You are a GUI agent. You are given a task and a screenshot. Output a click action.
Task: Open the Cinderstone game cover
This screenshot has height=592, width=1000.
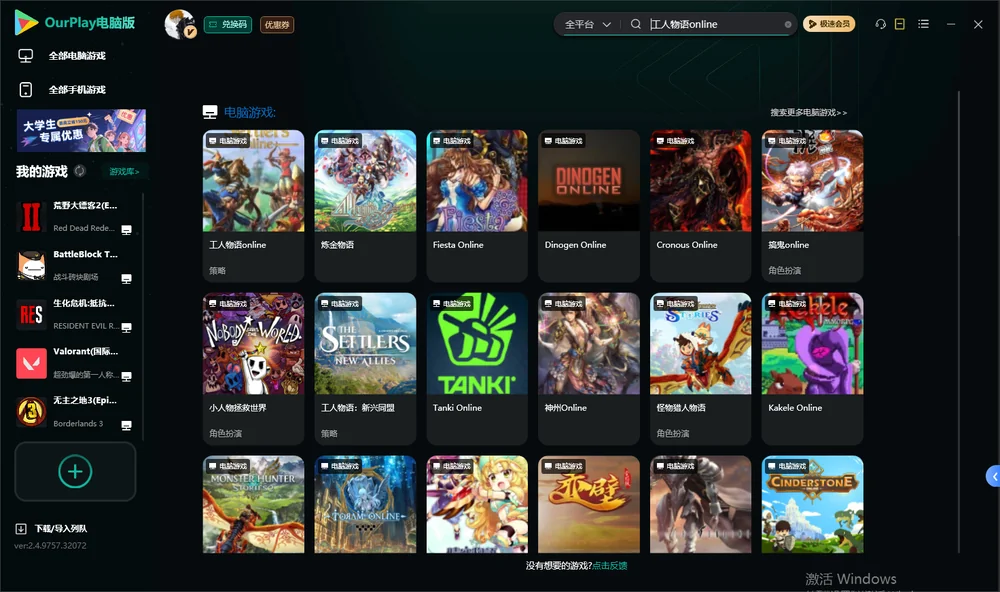pos(812,504)
